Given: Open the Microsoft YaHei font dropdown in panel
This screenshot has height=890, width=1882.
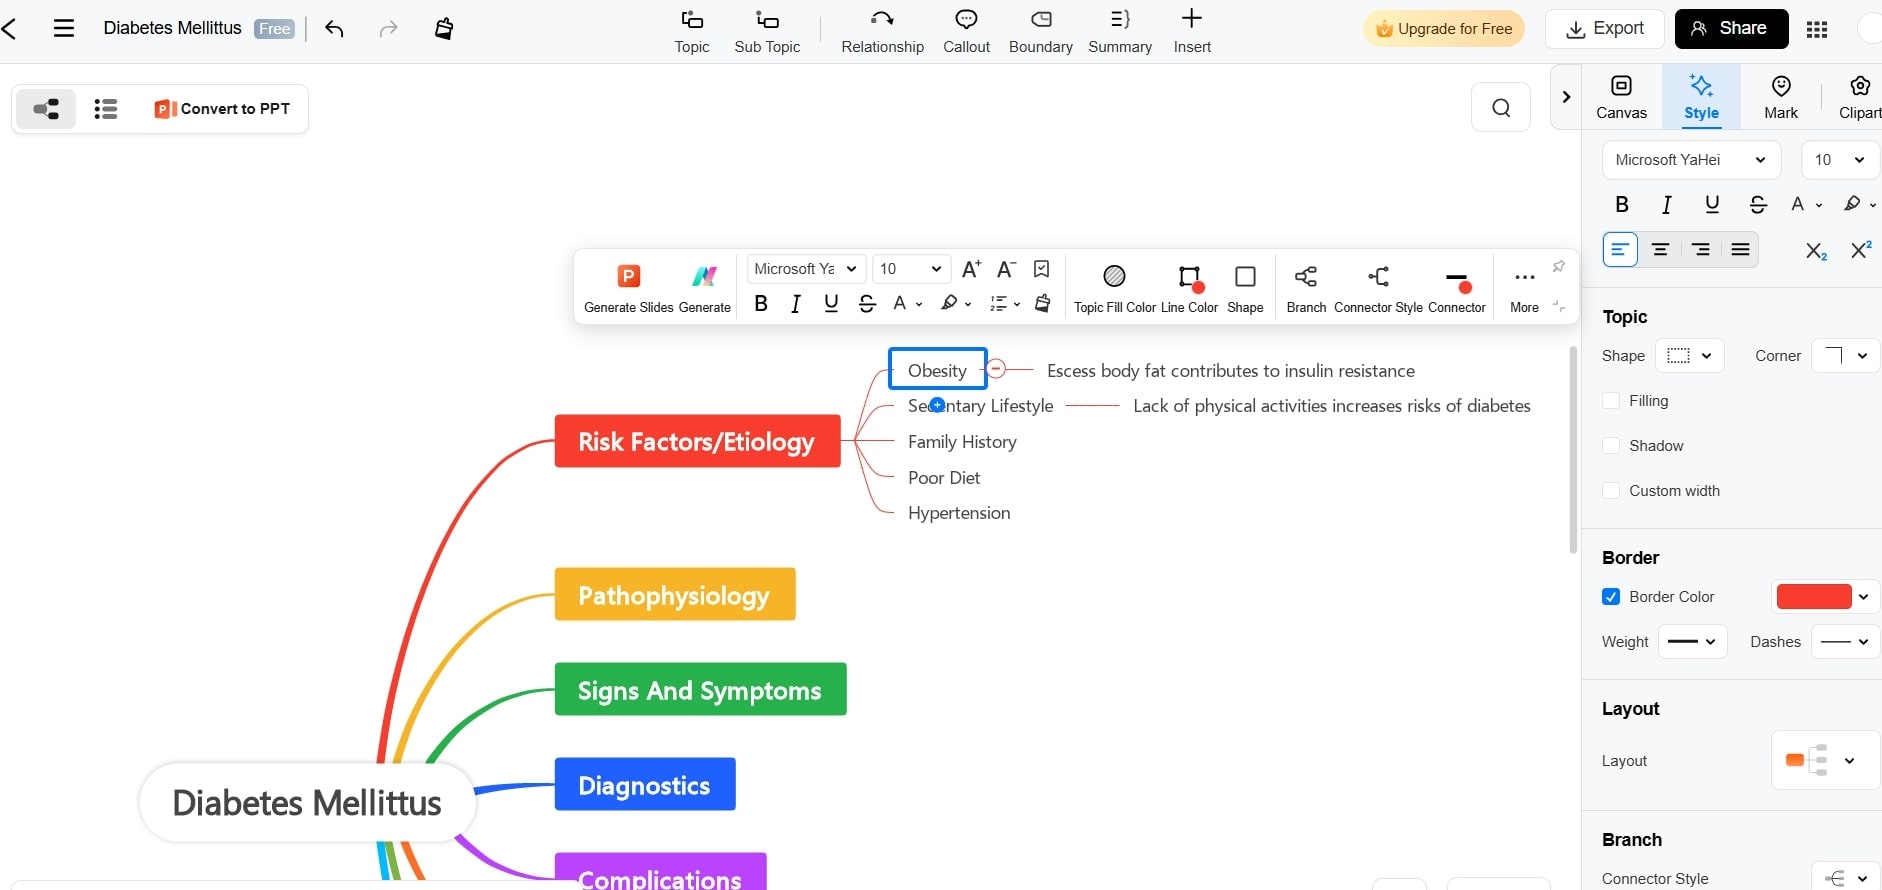Looking at the screenshot, I should click(1691, 160).
